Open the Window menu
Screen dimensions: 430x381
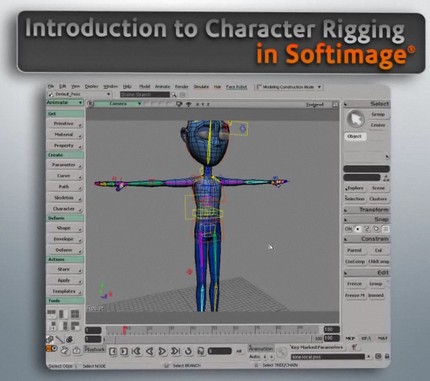click(110, 86)
